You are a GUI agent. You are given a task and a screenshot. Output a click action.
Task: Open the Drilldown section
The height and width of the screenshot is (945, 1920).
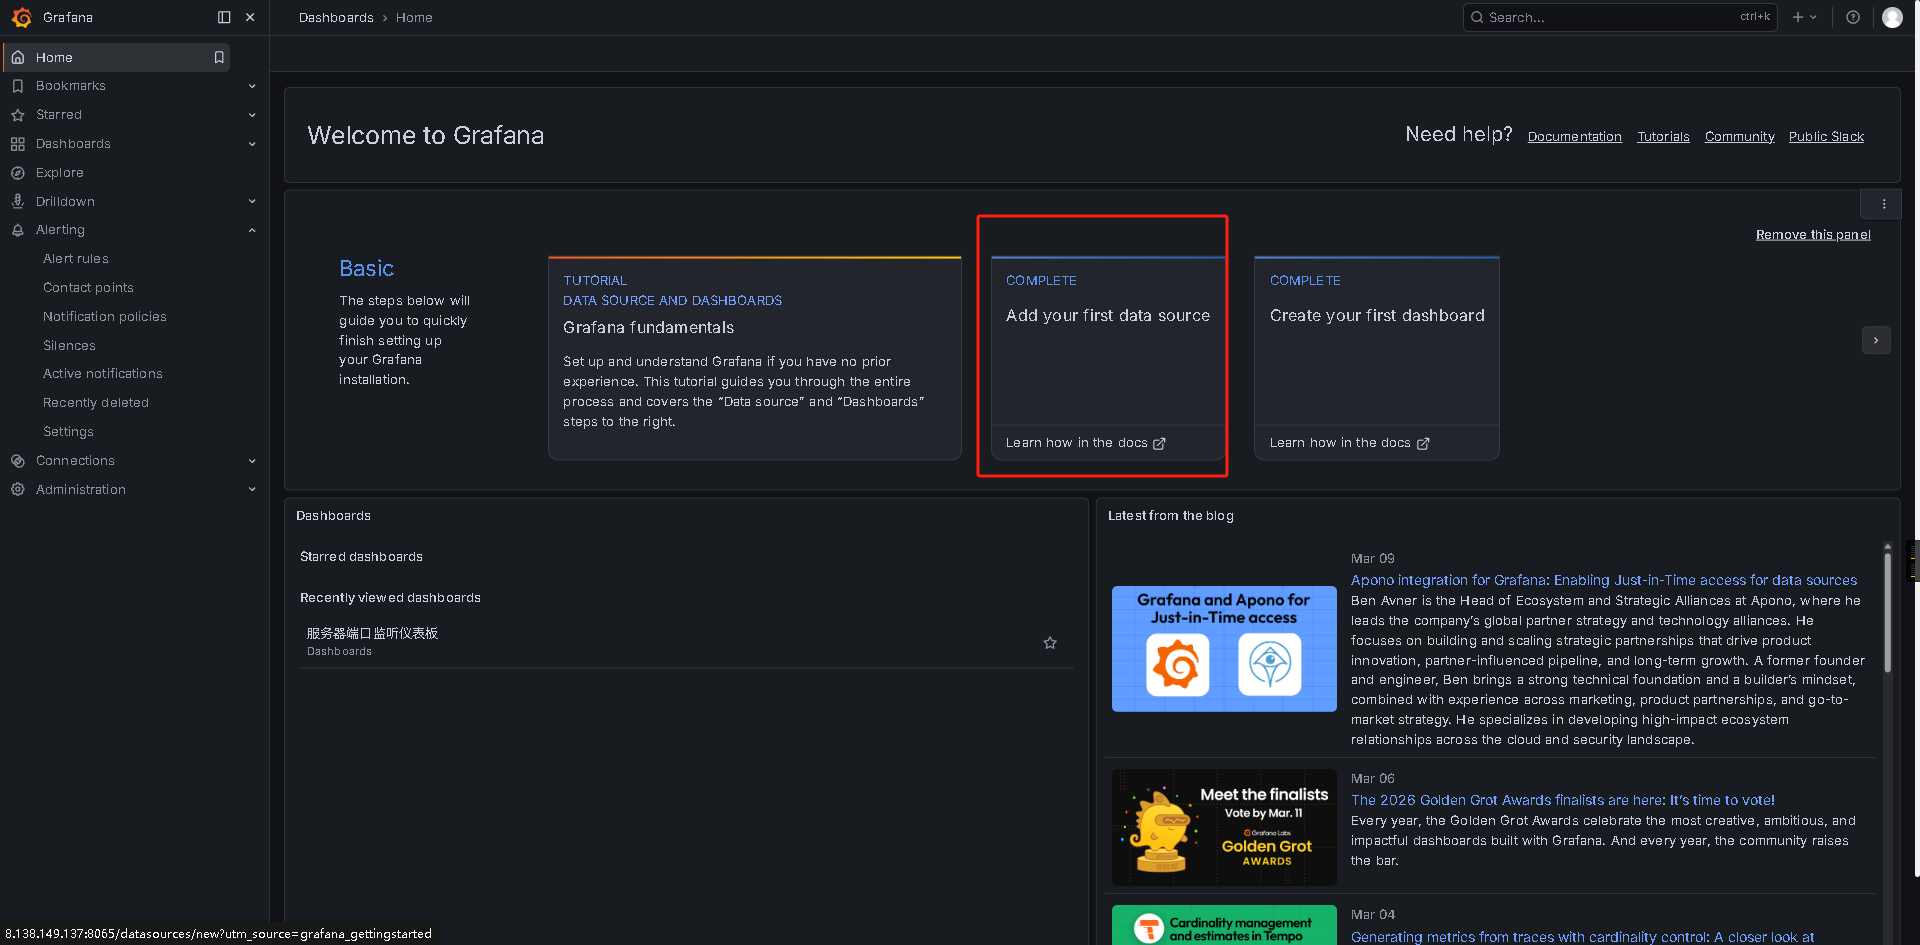click(x=65, y=202)
